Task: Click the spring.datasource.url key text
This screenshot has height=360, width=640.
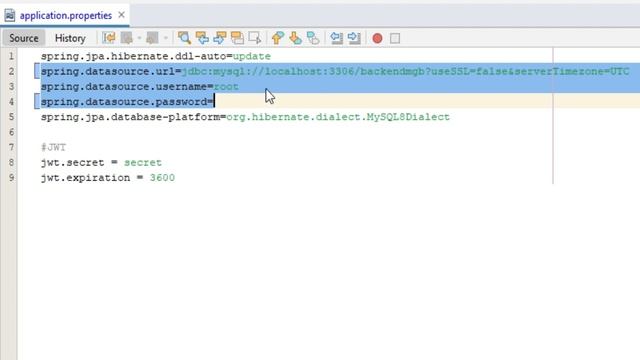Action: point(108,72)
